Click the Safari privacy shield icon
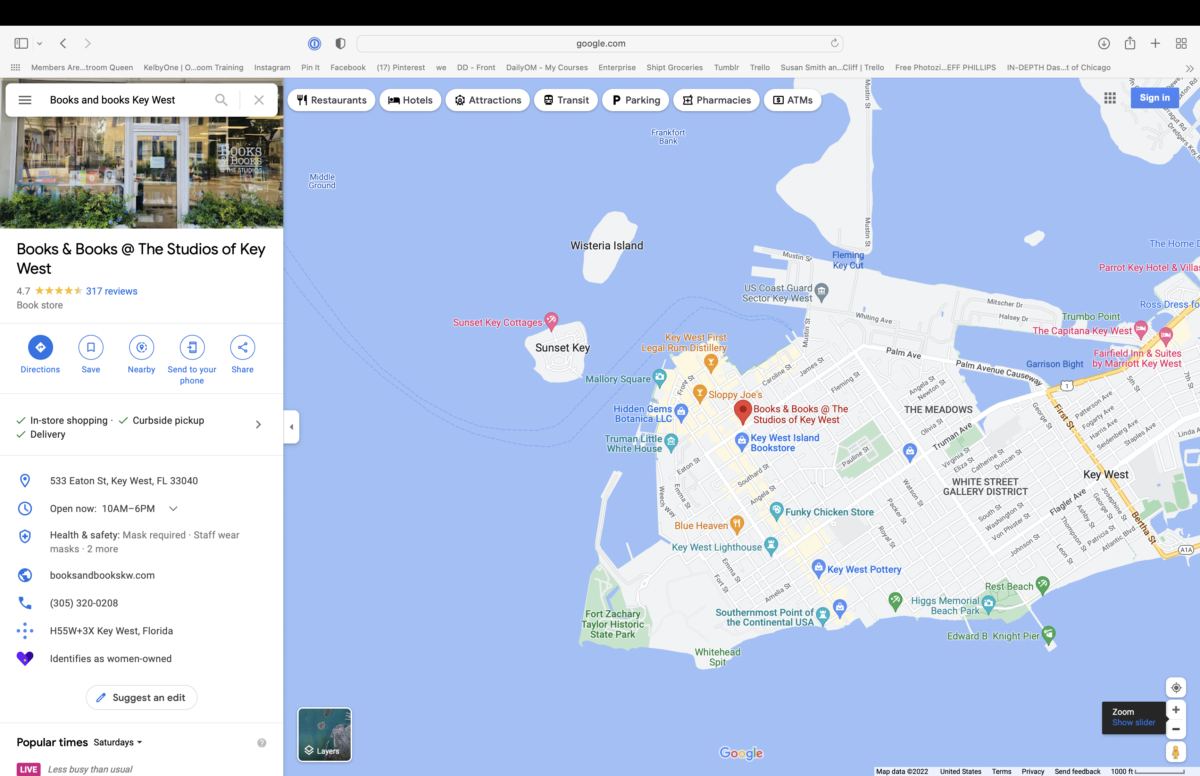The width and height of the screenshot is (1200, 776). [340, 43]
